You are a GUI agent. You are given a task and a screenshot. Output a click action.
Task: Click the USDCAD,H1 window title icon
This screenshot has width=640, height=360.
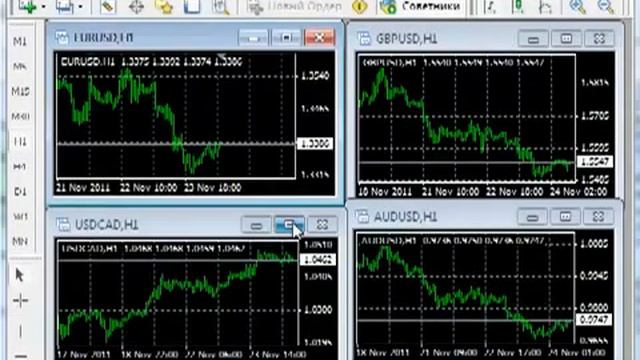click(63, 224)
